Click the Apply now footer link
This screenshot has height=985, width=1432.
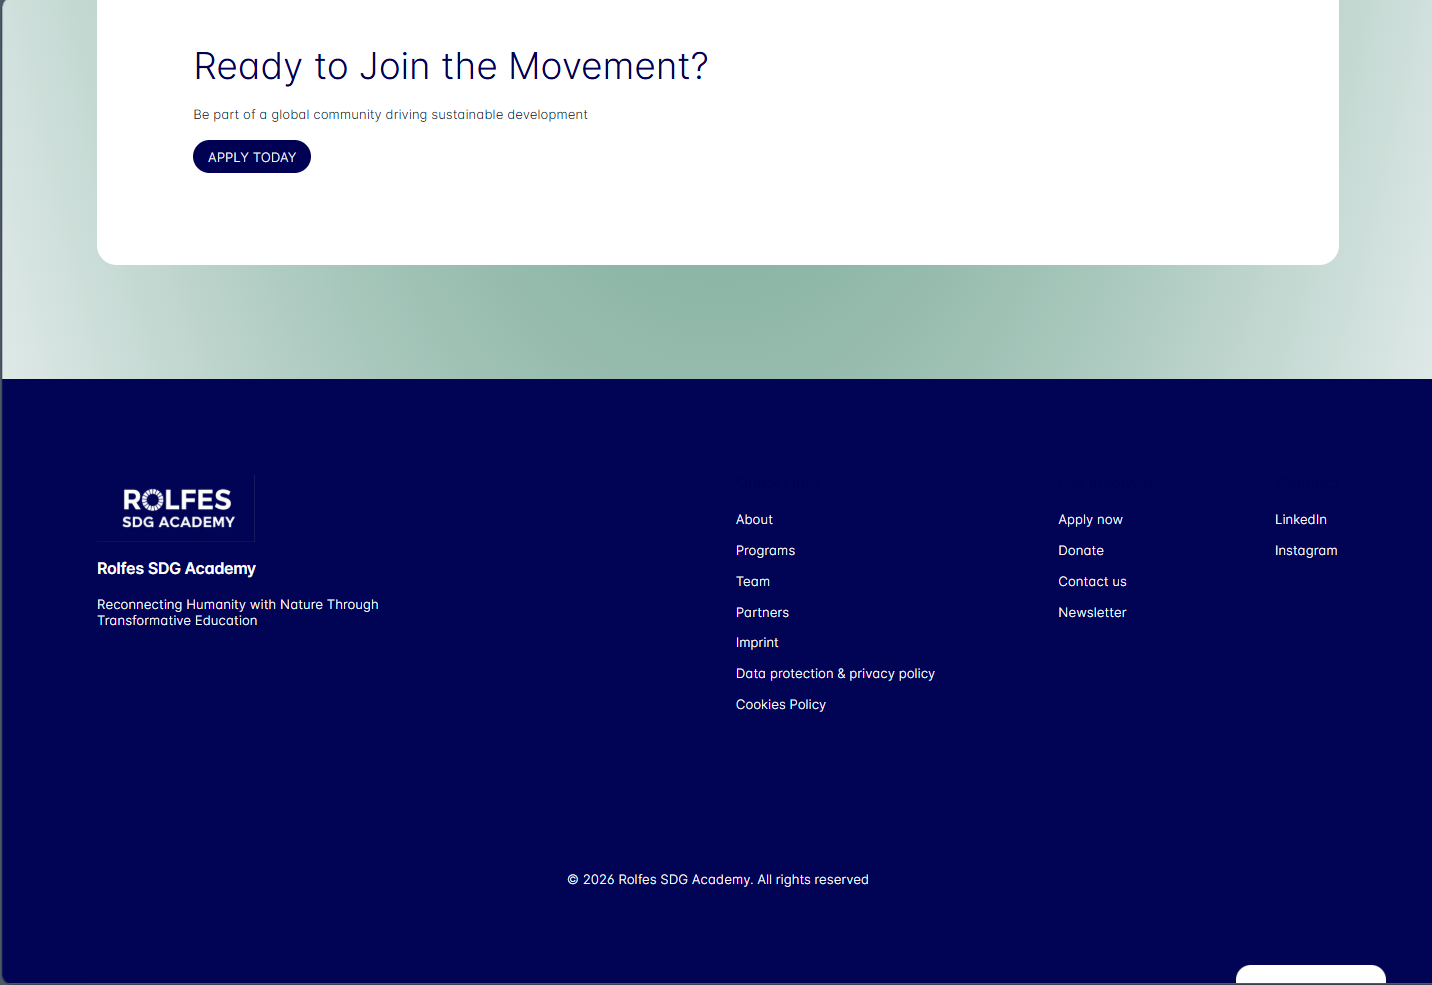(1090, 520)
